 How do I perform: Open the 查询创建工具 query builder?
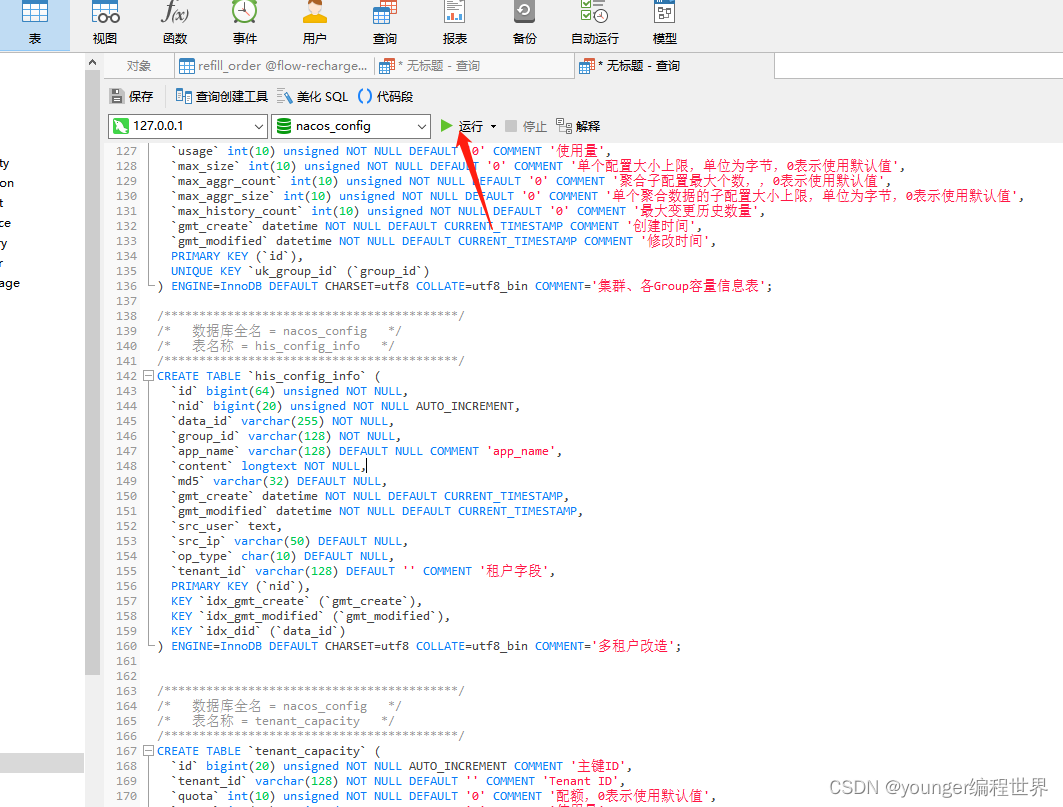222,96
